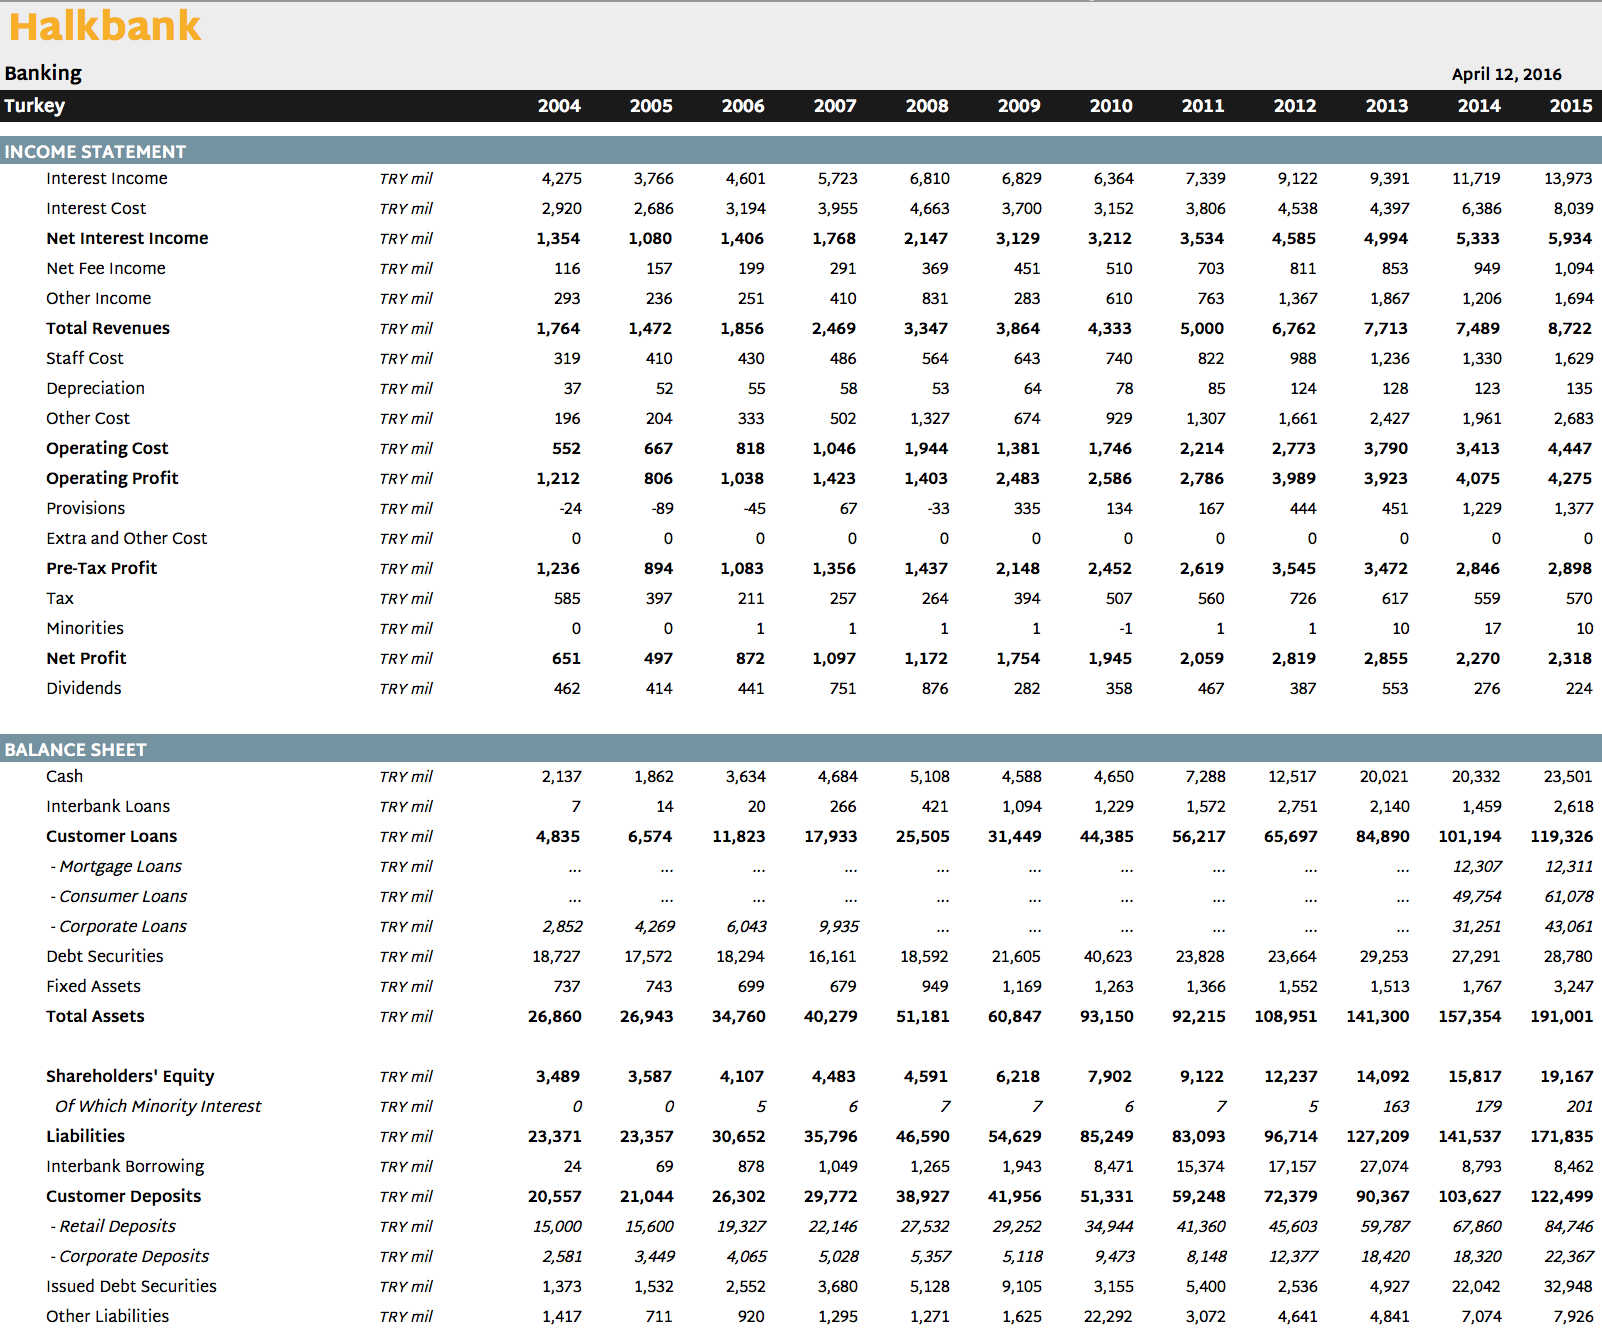This screenshot has width=1602, height=1338.
Task: Click the 'Shareholders' Equity' row label
Action: (130, 1077)
